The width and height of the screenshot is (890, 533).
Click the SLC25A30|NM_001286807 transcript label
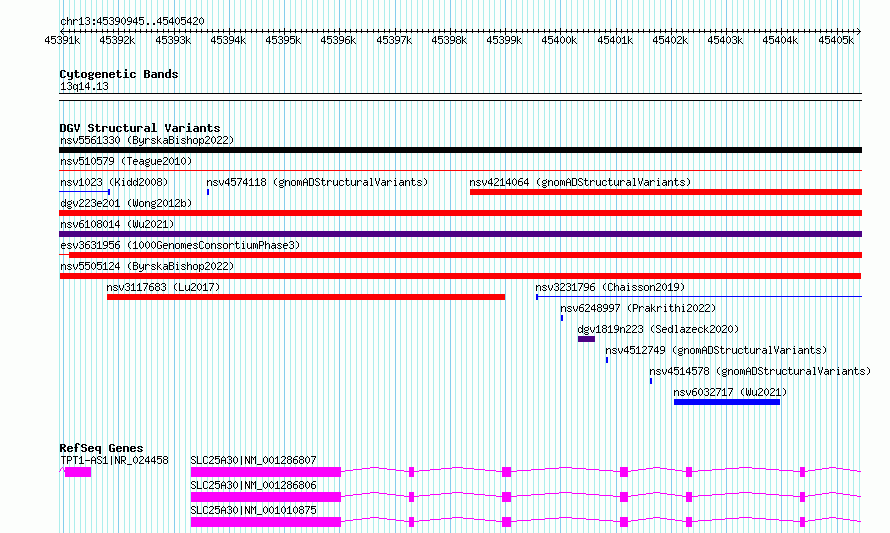click(253, 460)
